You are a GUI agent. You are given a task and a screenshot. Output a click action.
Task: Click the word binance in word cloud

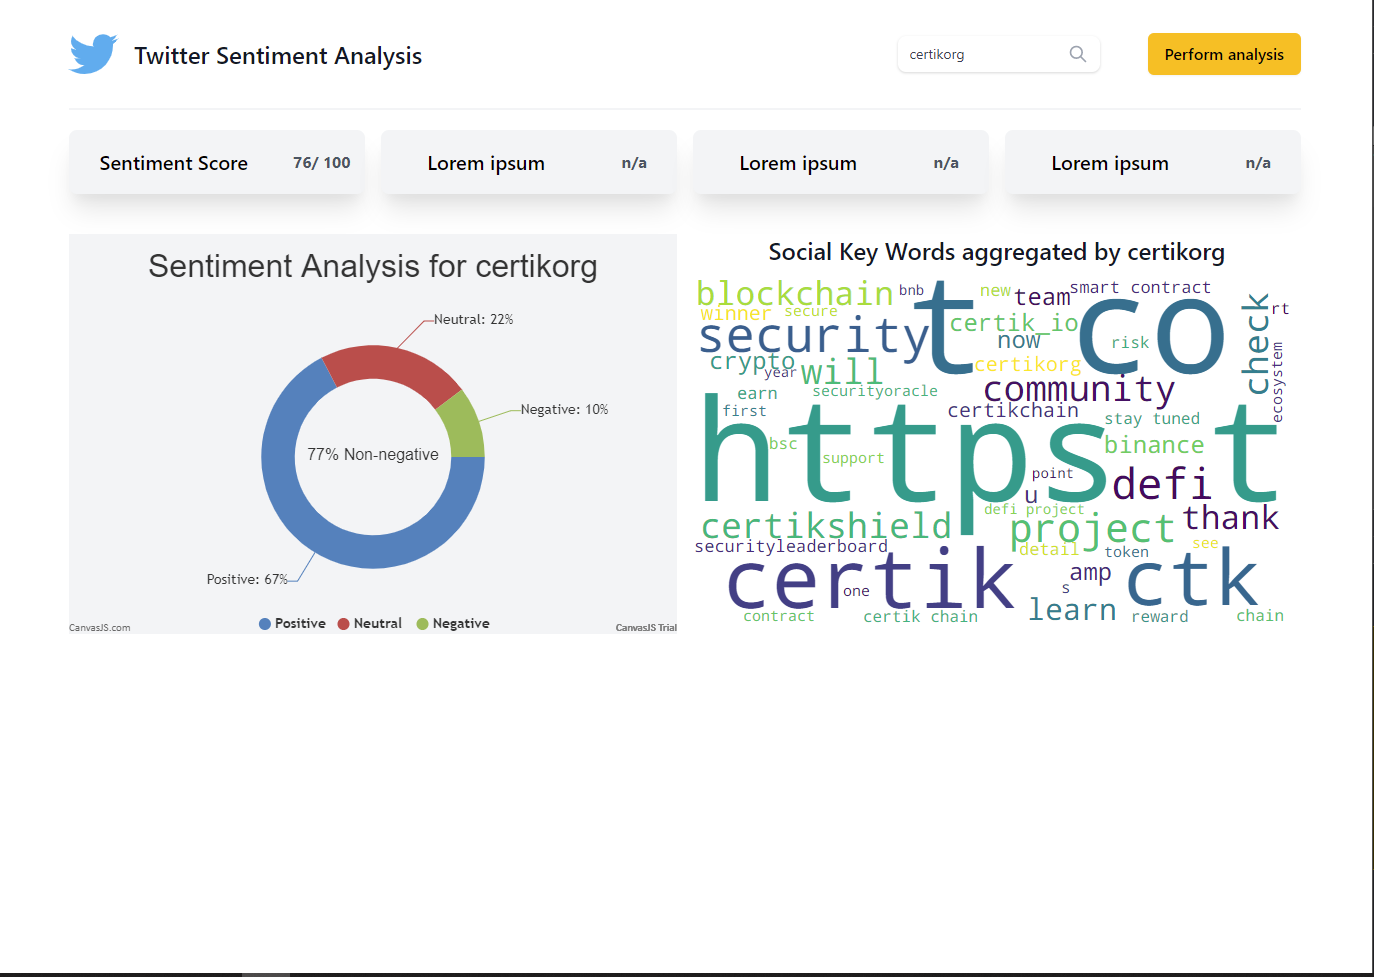(x=1154, y=445)
